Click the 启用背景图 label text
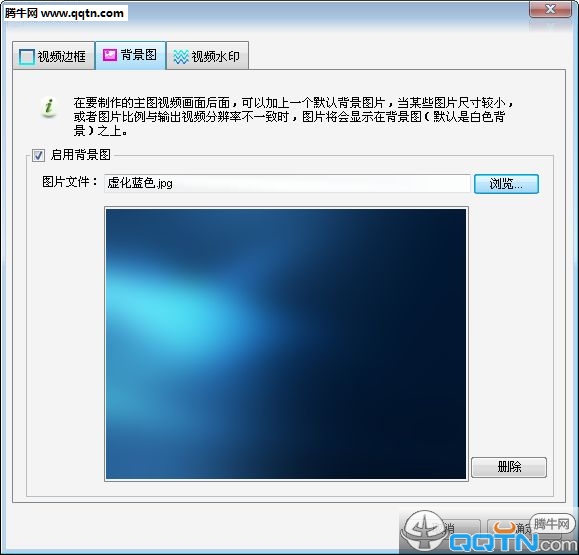Viewport: 579px width, 555px height. (x=80, y=155)
